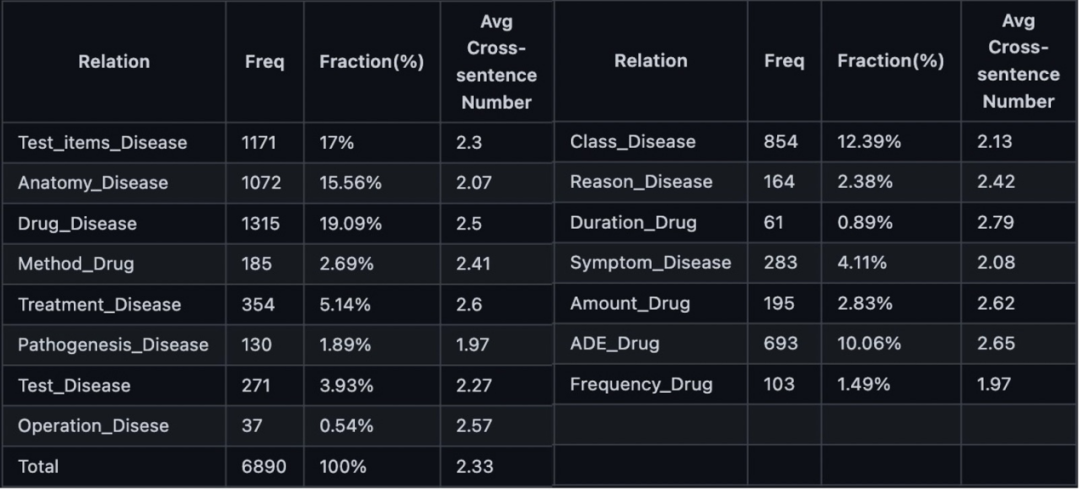Select the Method_Drug table cell
Image resolution: width=1080 pixels, height=490 pixels.
coord(76,264)
